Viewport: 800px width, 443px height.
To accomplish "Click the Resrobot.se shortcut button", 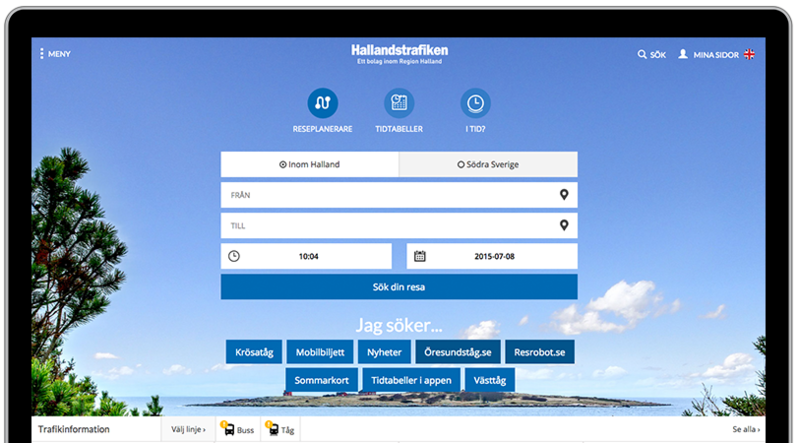I will (x=540, y=352).
